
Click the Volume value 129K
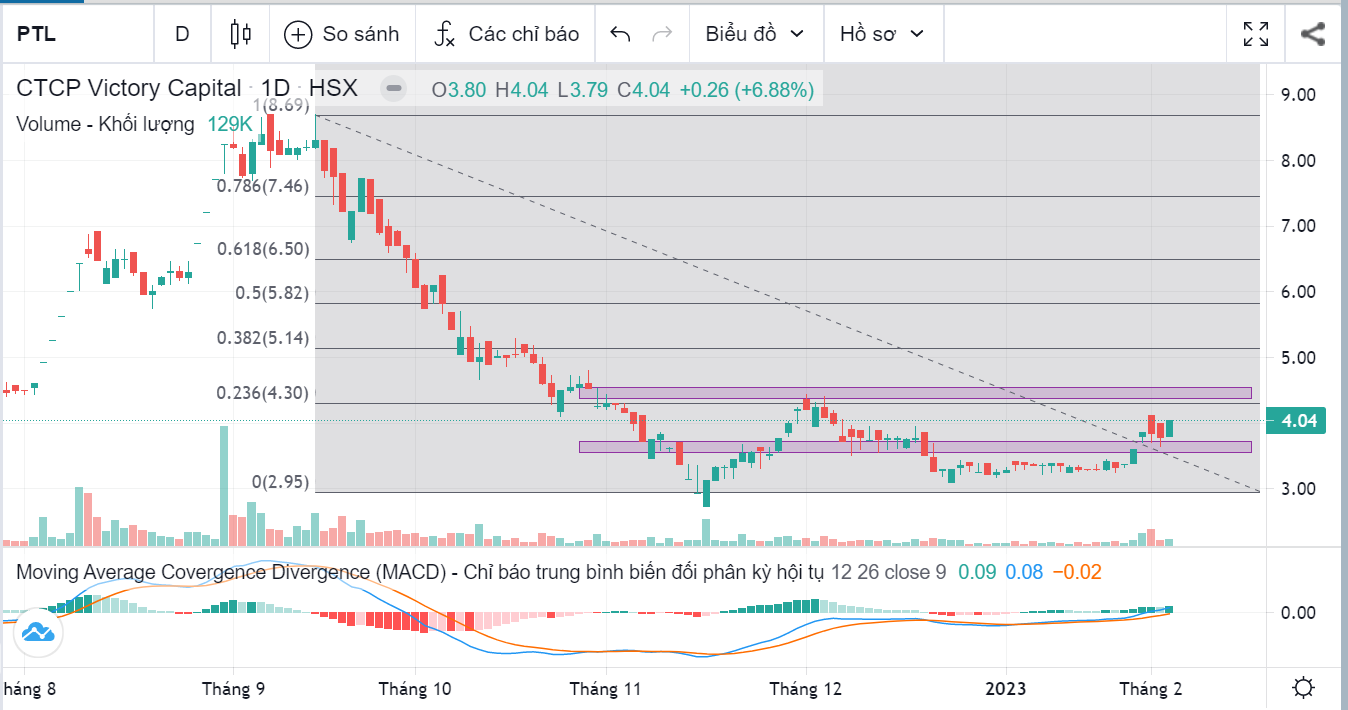pyautogui.click(x=230, y=125)
